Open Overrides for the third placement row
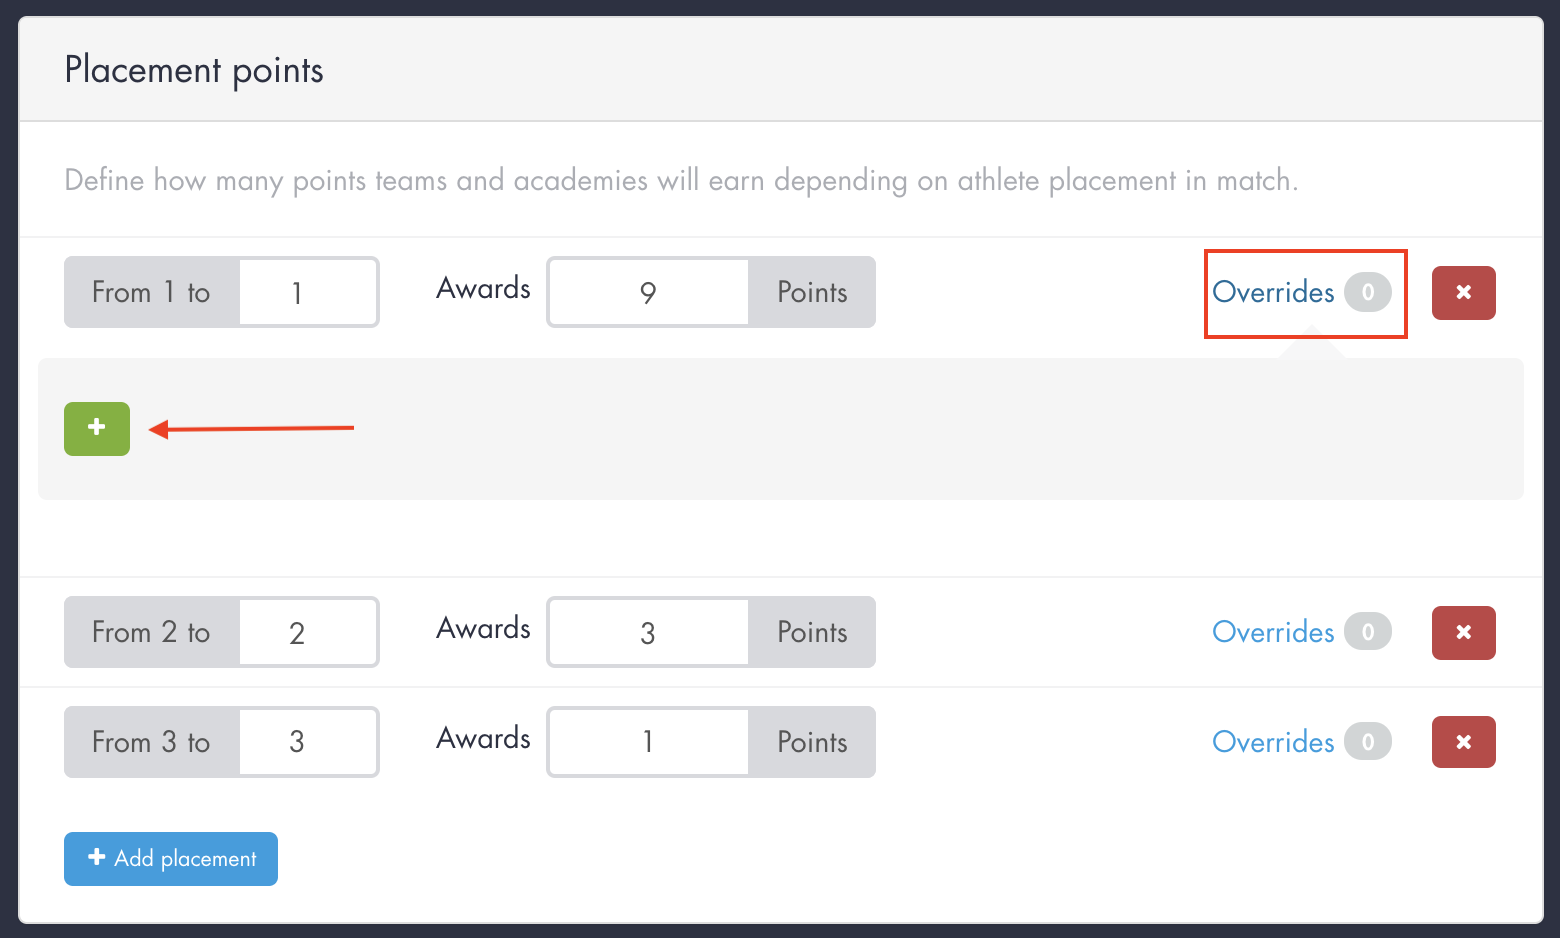Screen dimensions: 1560x938 pyautogui.click(x=1274, y=742)
